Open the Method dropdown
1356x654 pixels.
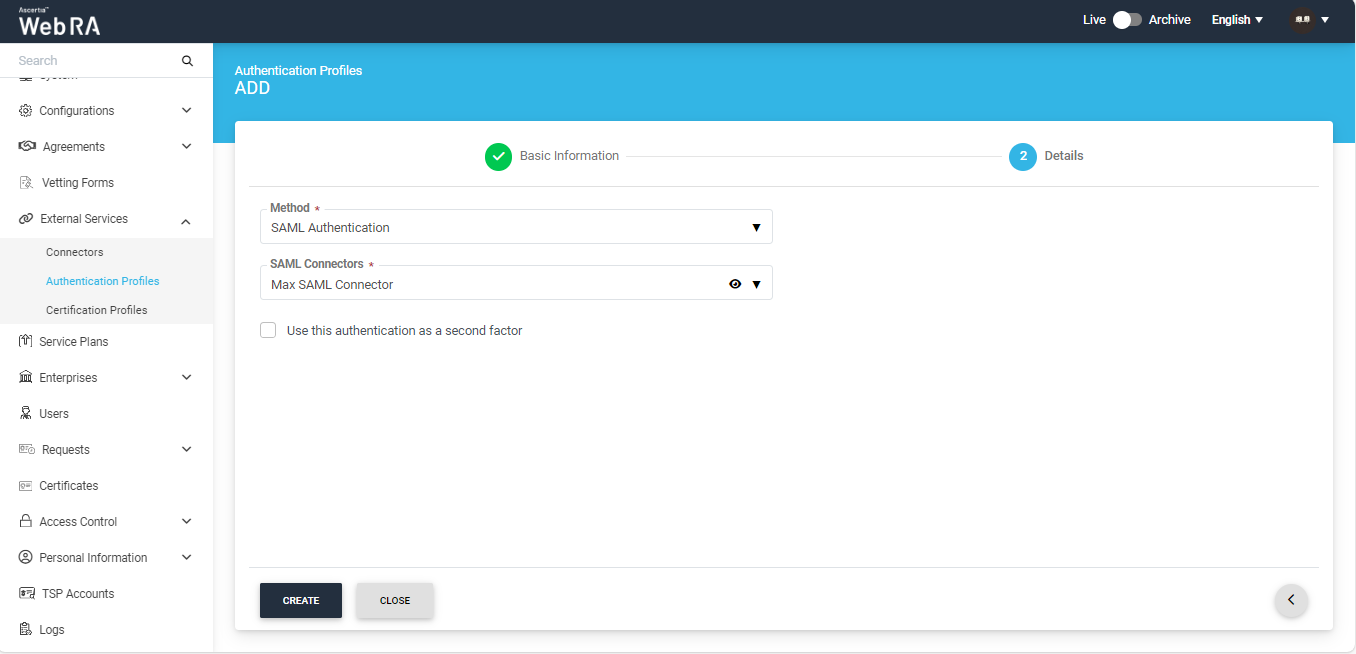coord(515,228)
